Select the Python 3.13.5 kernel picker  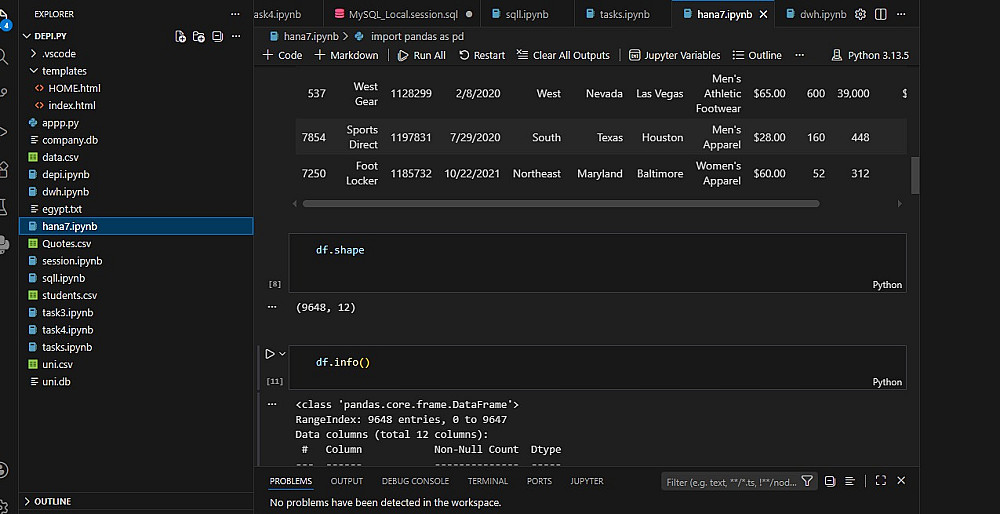pyautogui.click(x=869, y=55)
